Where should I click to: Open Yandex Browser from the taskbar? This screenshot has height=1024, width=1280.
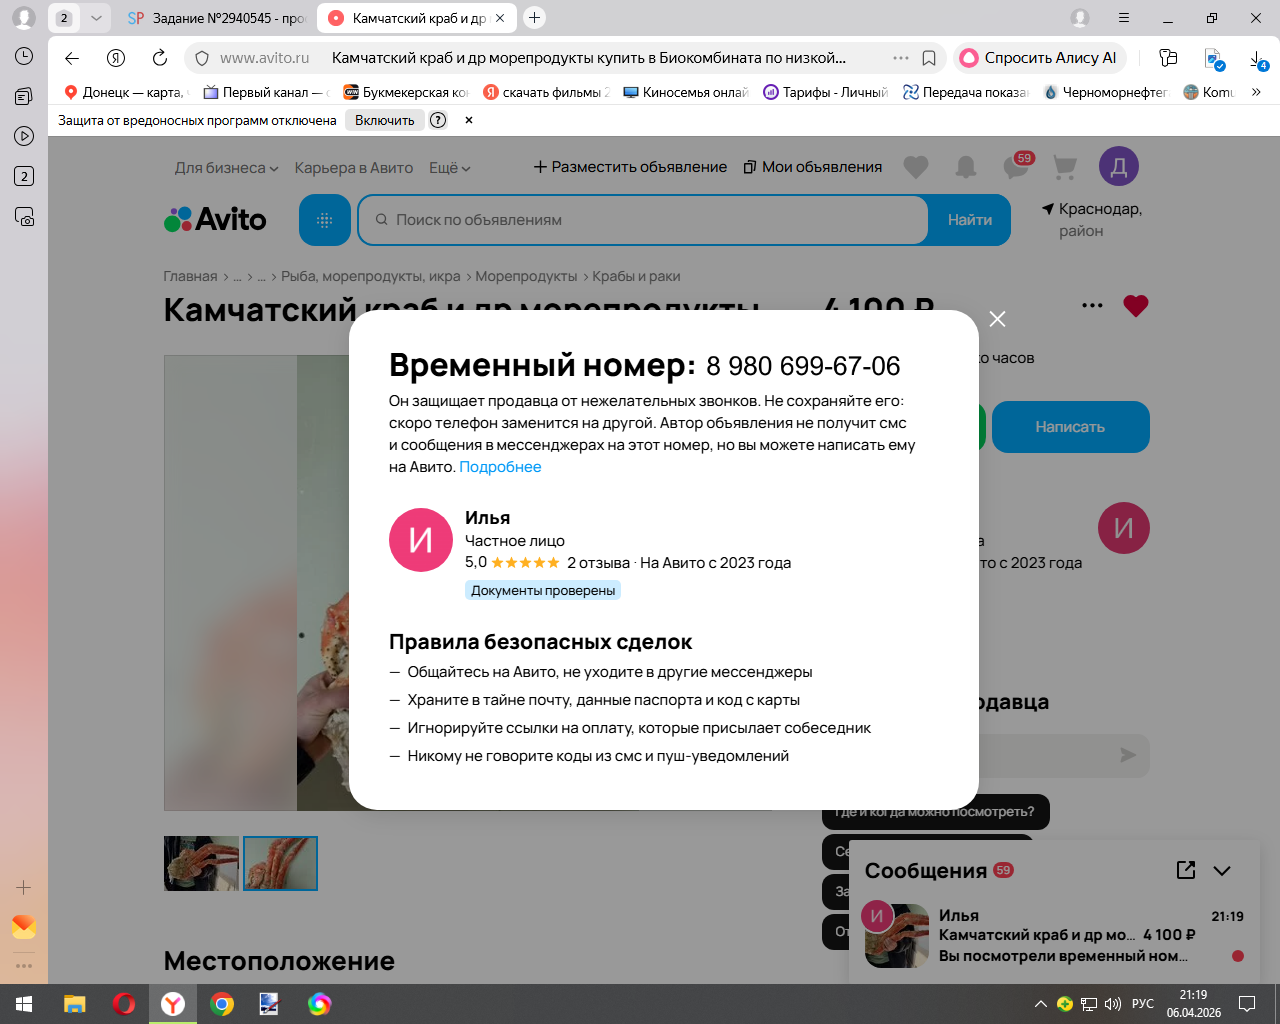(173, 1004)
